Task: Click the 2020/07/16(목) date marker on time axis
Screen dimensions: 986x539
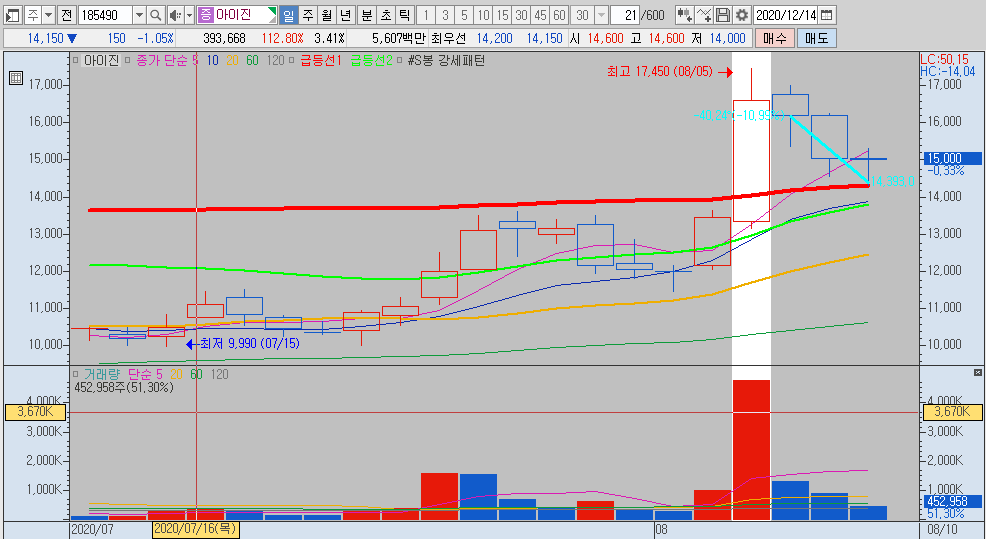Action: pos(196,529)
